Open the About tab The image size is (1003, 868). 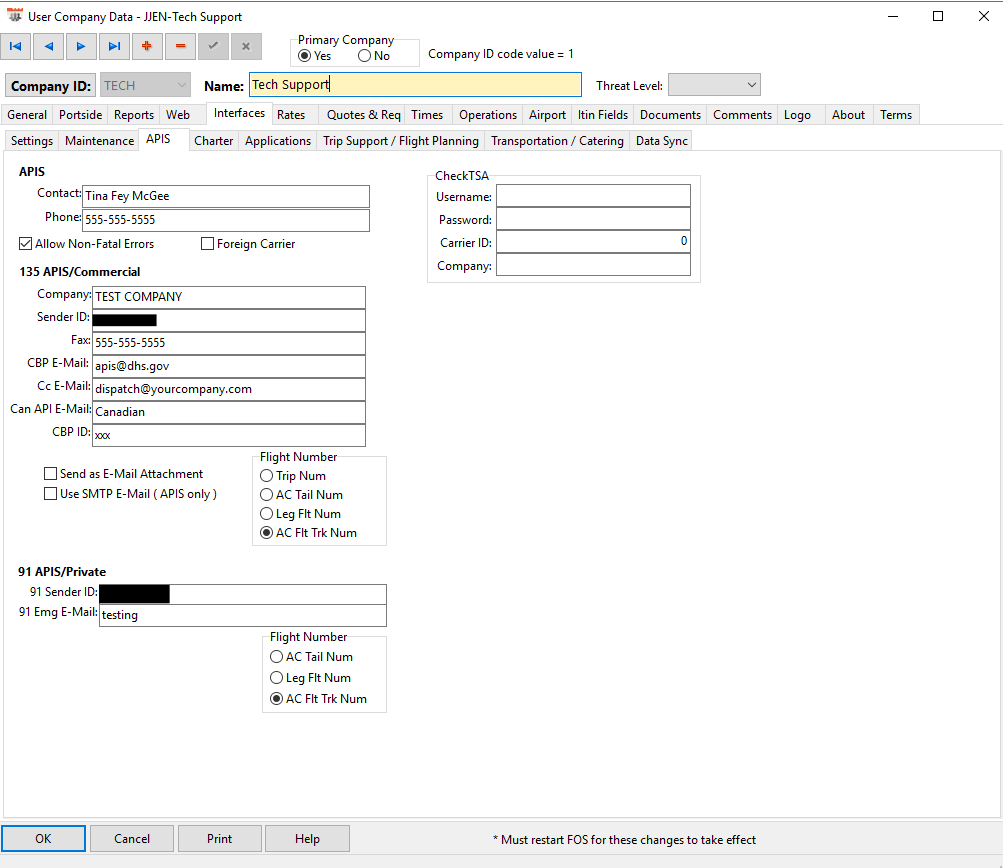pyautogui.click(x=848, y=114)
